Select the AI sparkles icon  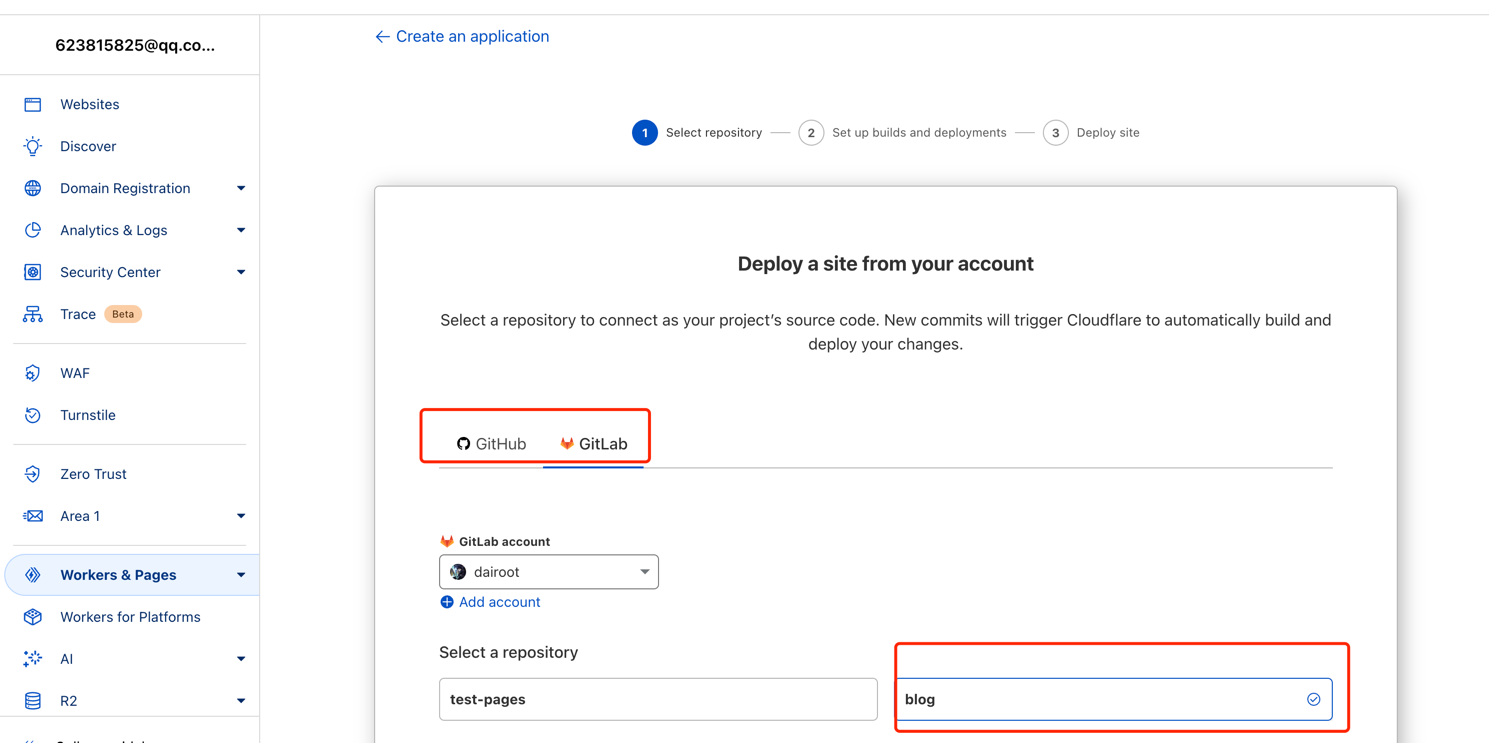click(x=33, y=659)
